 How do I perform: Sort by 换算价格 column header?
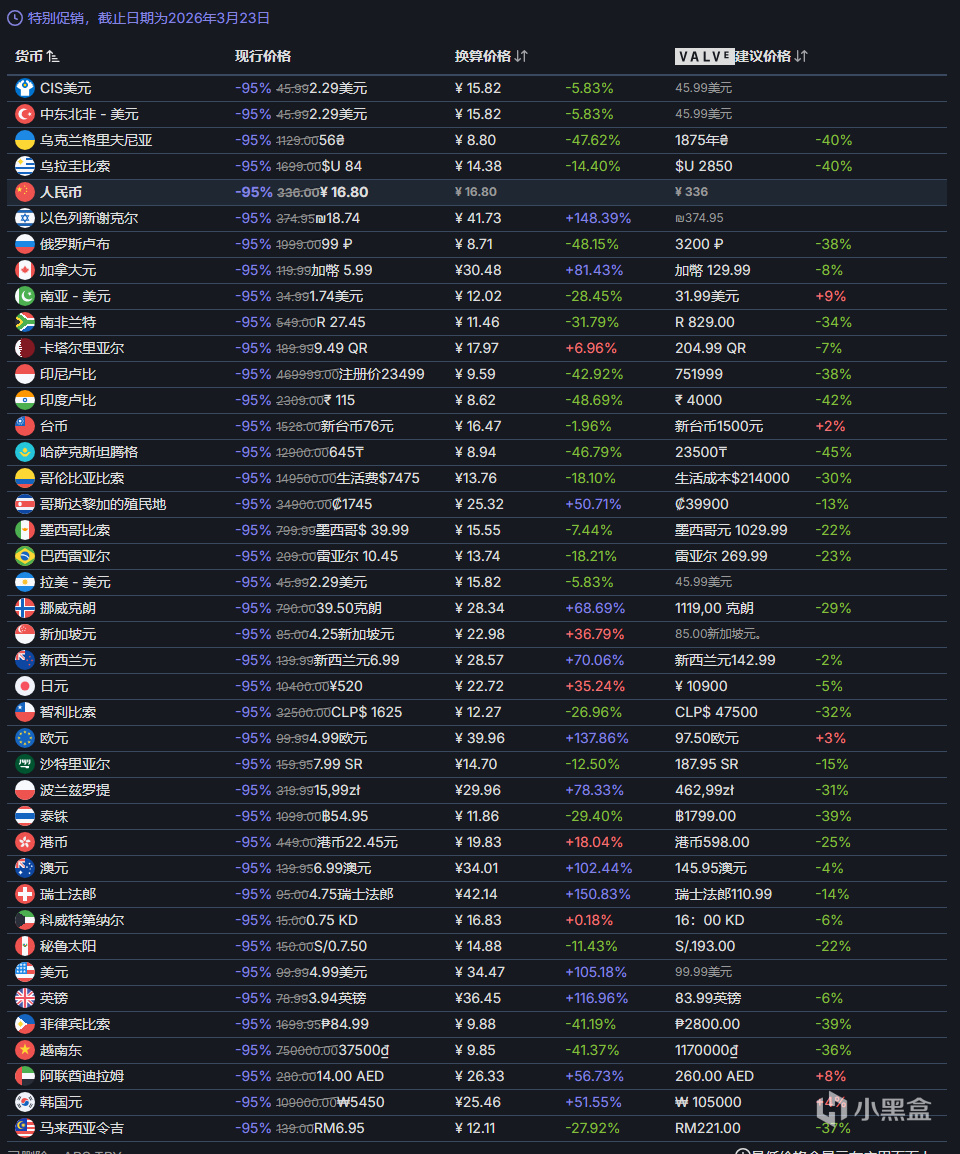pos(491,56)
